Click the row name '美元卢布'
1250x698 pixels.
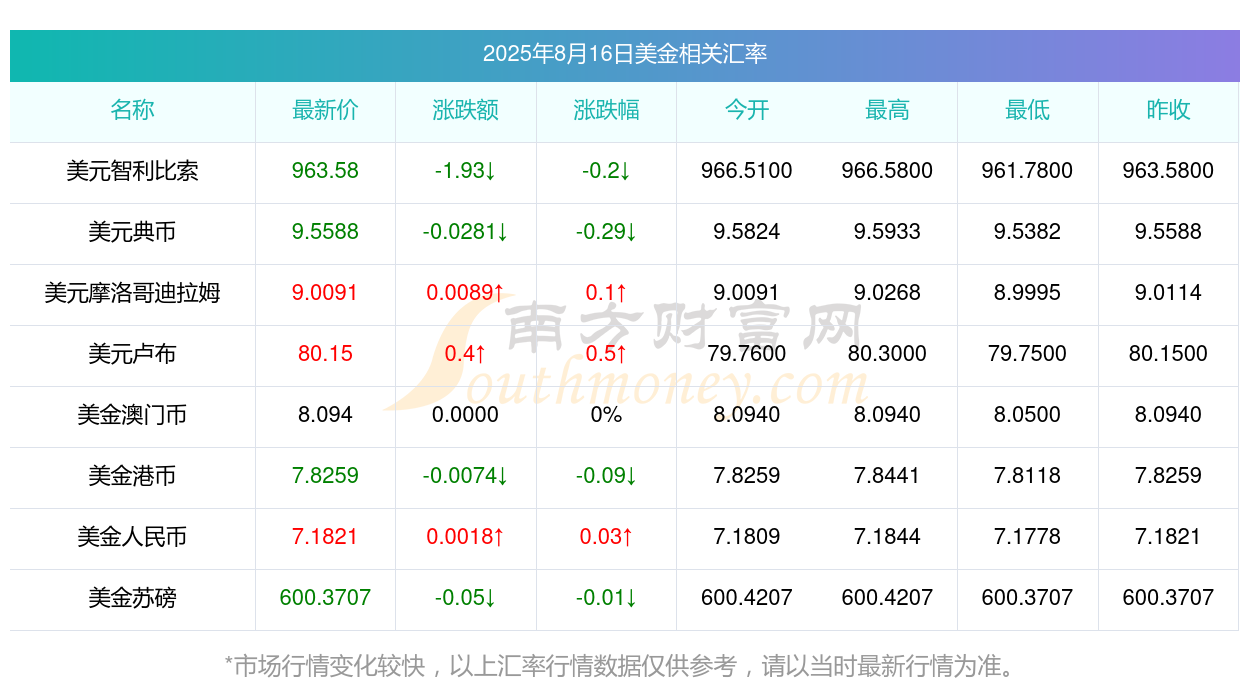coord(132,354)
